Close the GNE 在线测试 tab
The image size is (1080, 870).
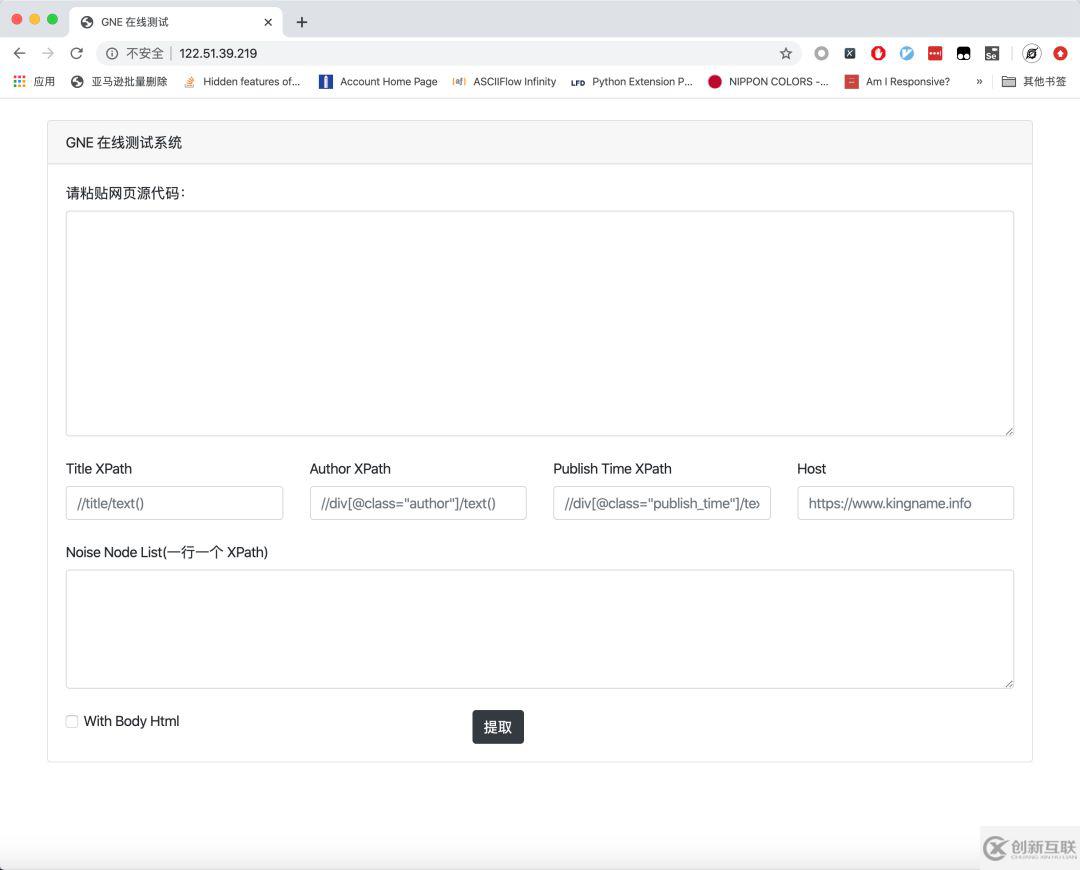[x=268, y=22]
